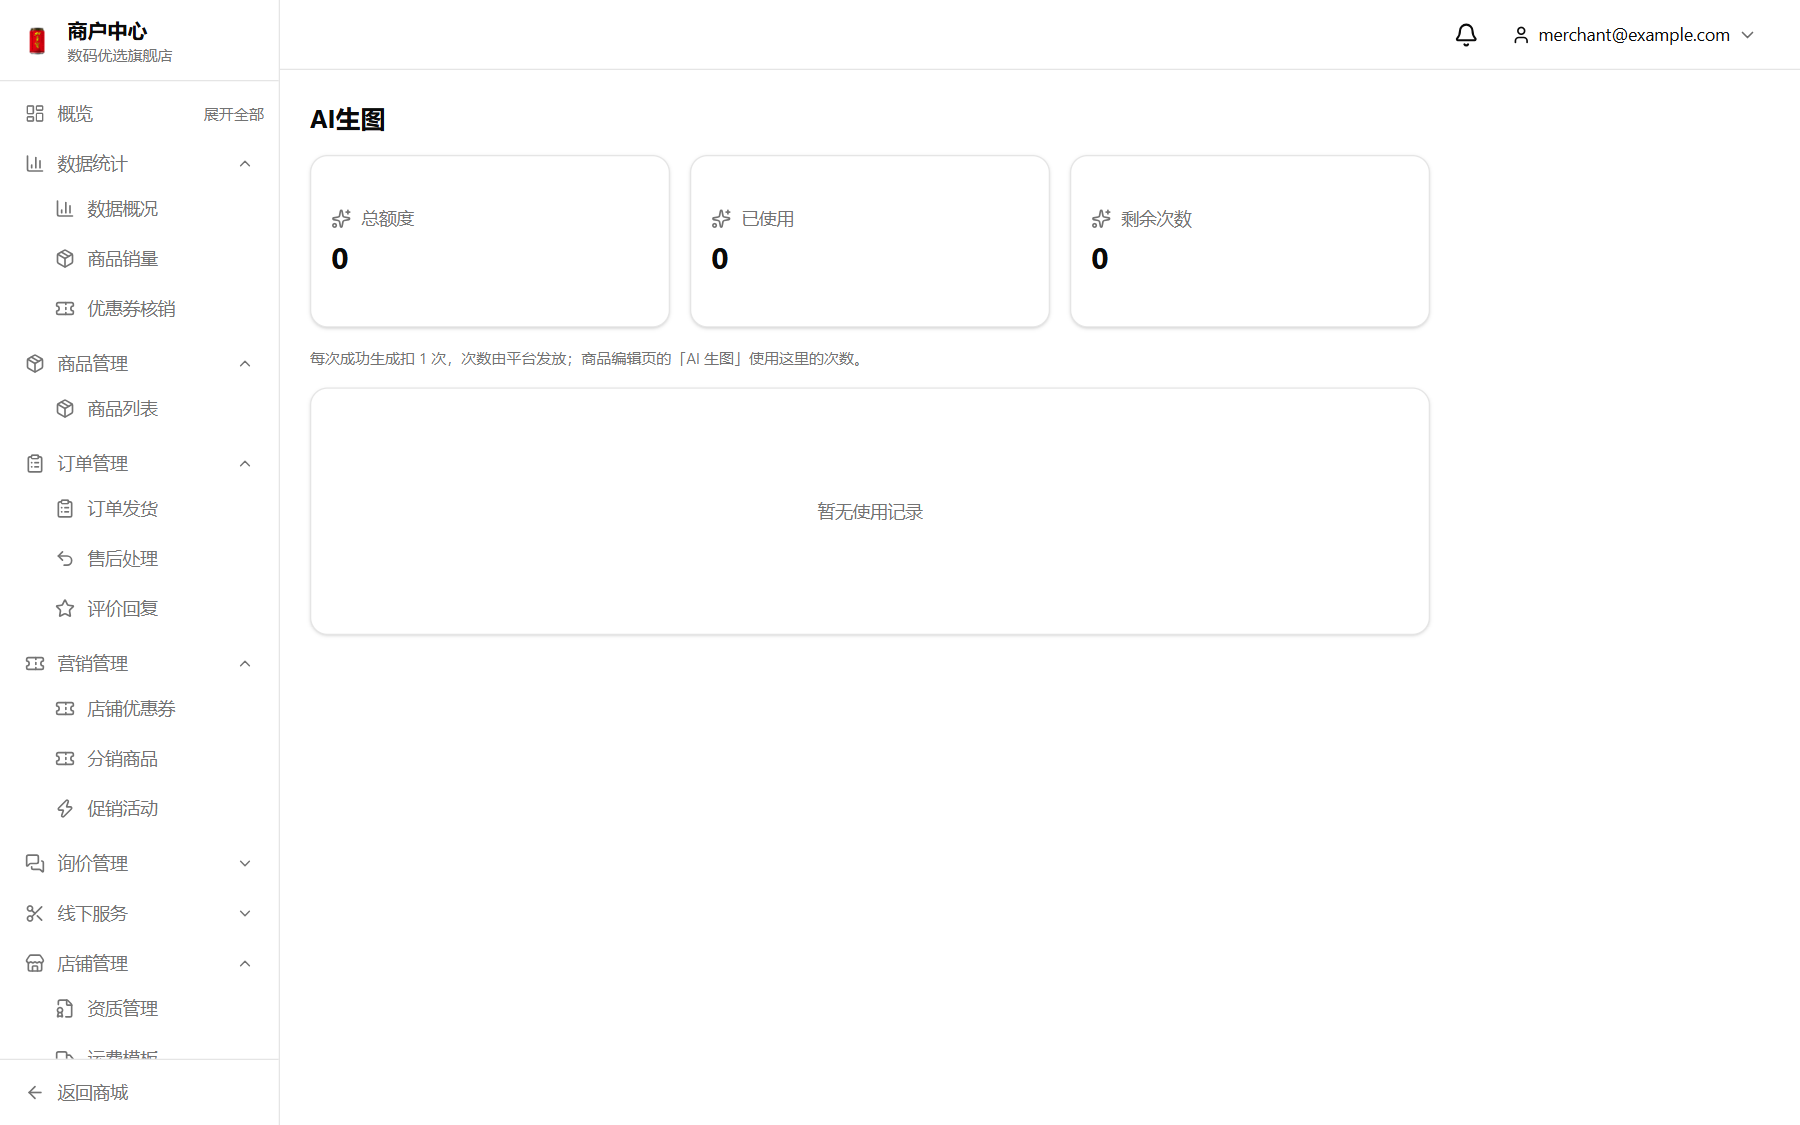Click the 商品销量 cube icon
The image size is (1800, 1125).
[65, 259]
